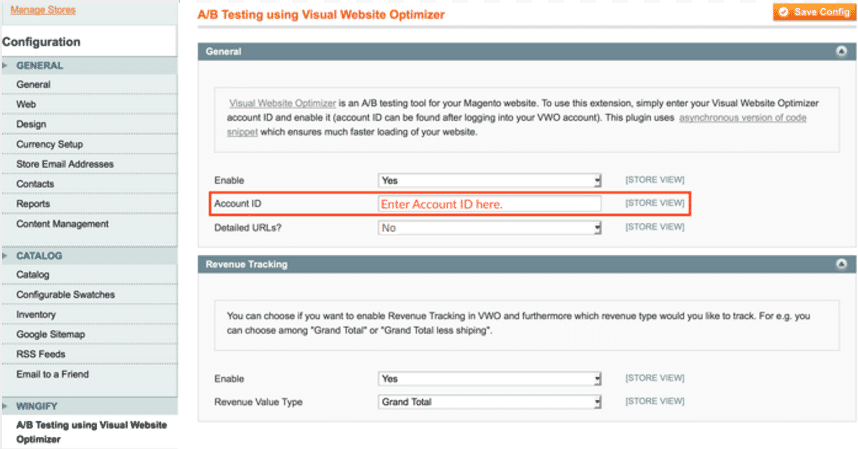Click the Account ID input field
The image size is (858, 449).
click(490, 204)
